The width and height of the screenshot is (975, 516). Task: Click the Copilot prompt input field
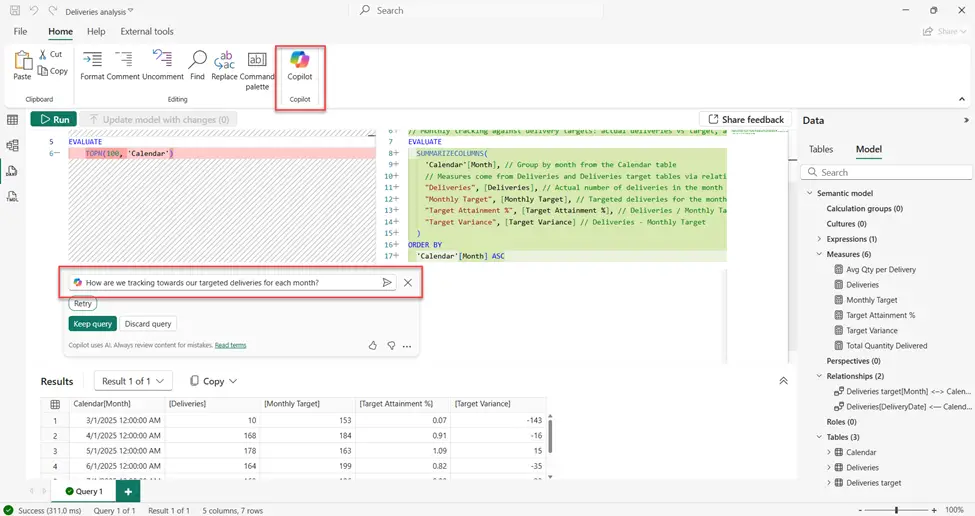tap(230, 283)
